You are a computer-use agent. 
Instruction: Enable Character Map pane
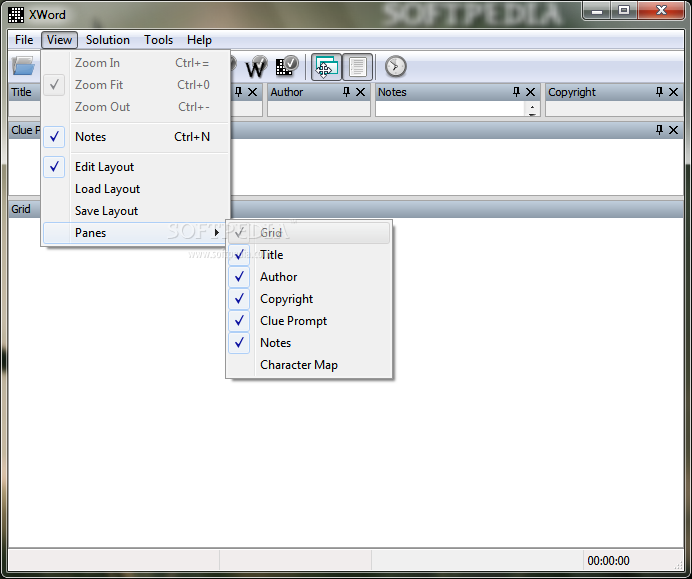point(309,365)
